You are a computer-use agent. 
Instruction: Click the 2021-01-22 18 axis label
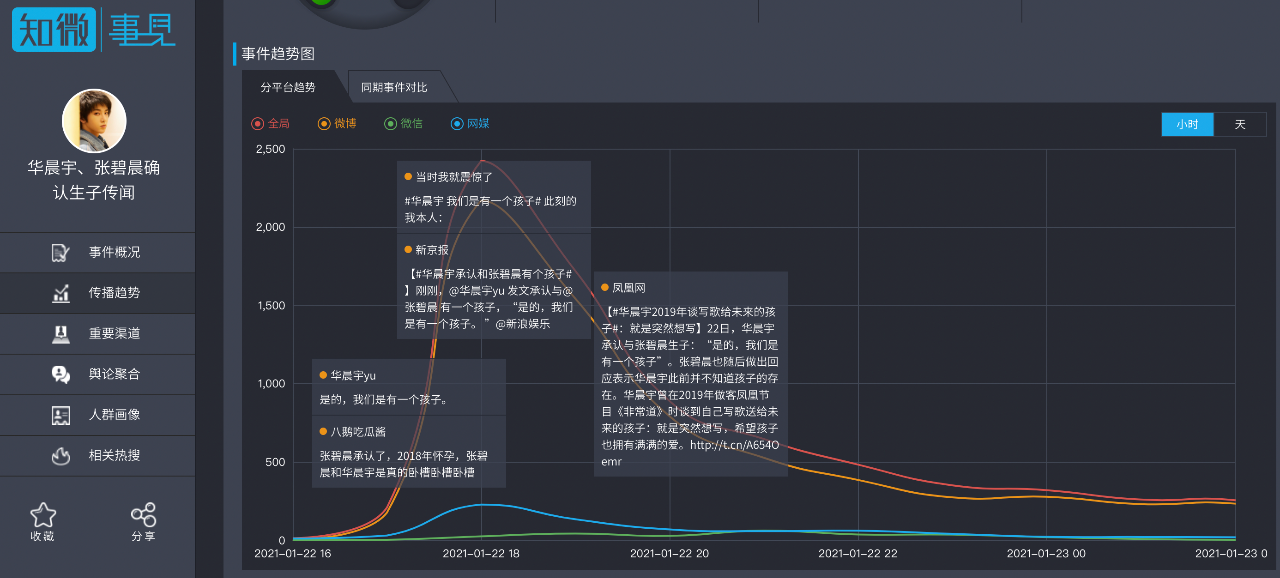481,552
